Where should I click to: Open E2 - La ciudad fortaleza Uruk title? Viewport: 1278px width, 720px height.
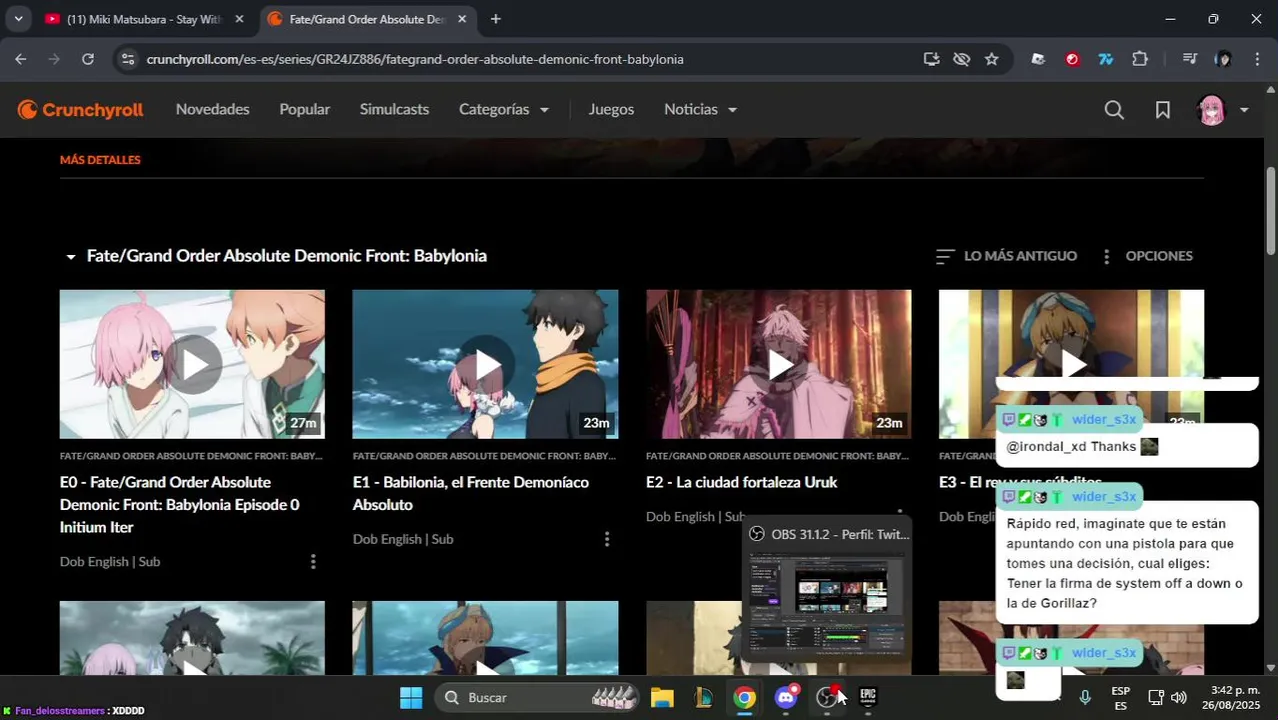click(742, 483)
